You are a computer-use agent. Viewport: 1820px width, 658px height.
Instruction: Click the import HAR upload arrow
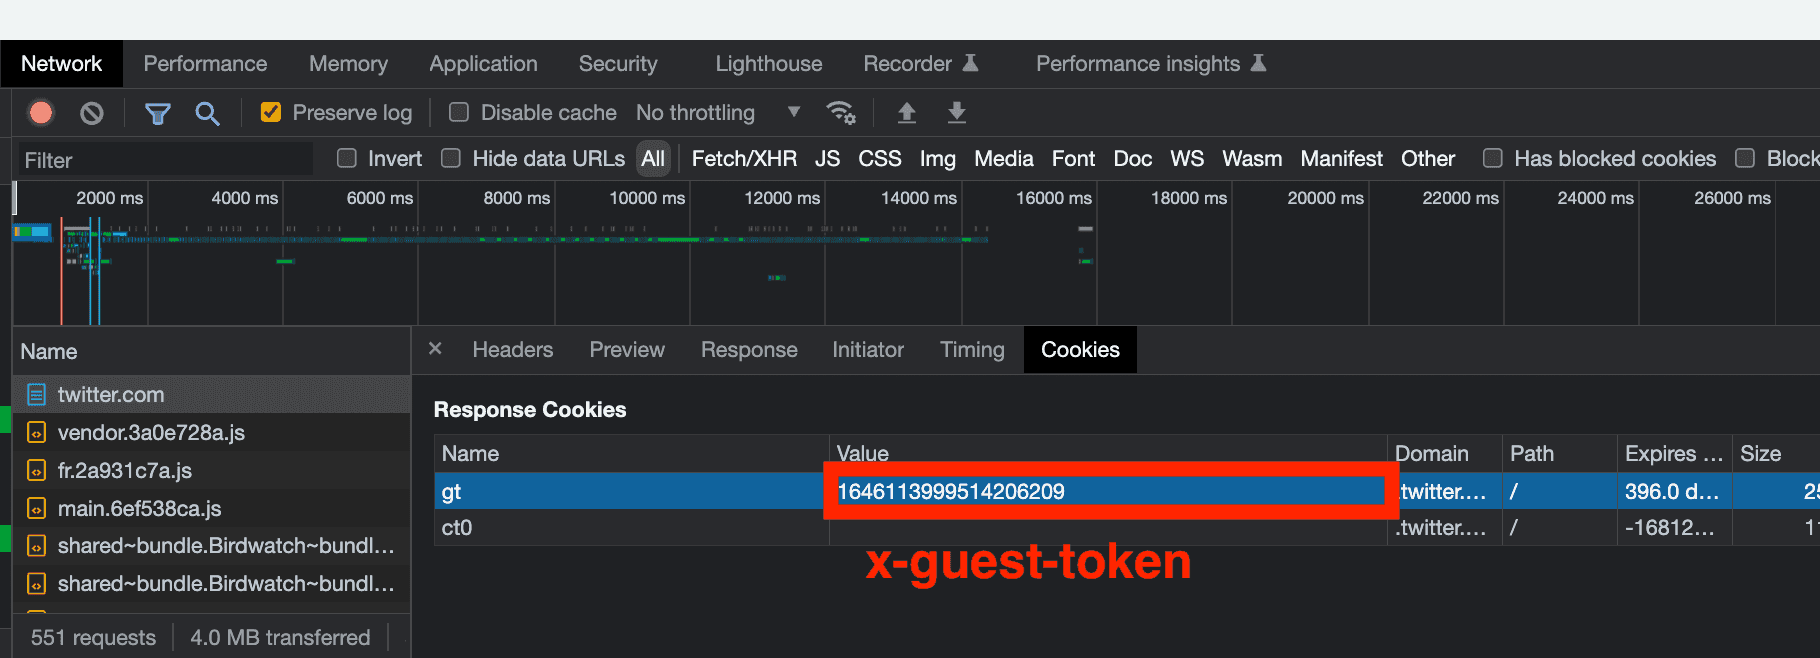906,113
